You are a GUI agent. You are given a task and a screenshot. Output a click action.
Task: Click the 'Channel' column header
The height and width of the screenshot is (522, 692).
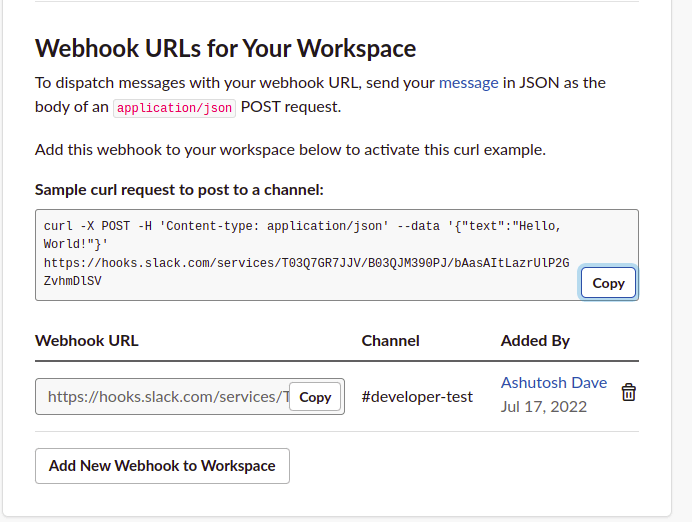pos(390,341)
